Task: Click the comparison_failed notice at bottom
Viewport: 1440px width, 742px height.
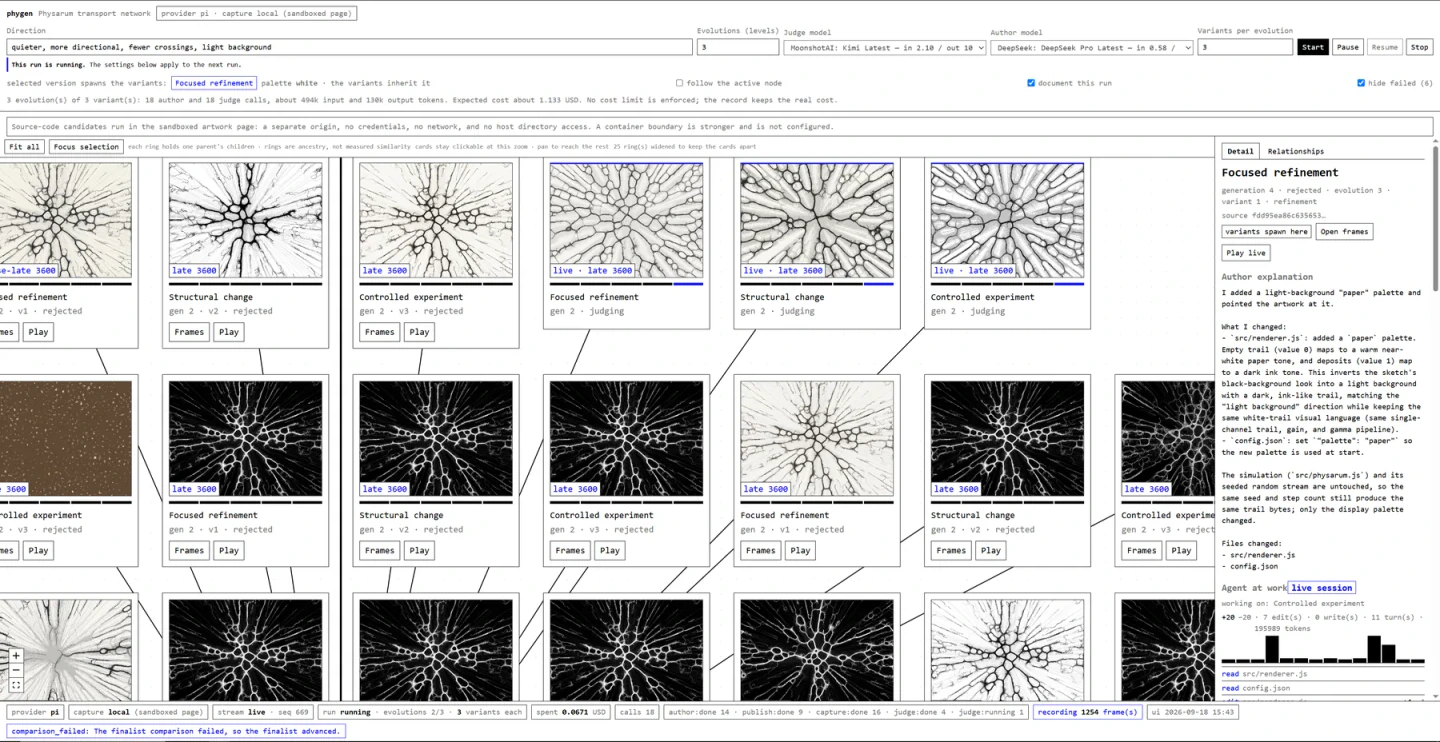Action: (x=176, y=731)
